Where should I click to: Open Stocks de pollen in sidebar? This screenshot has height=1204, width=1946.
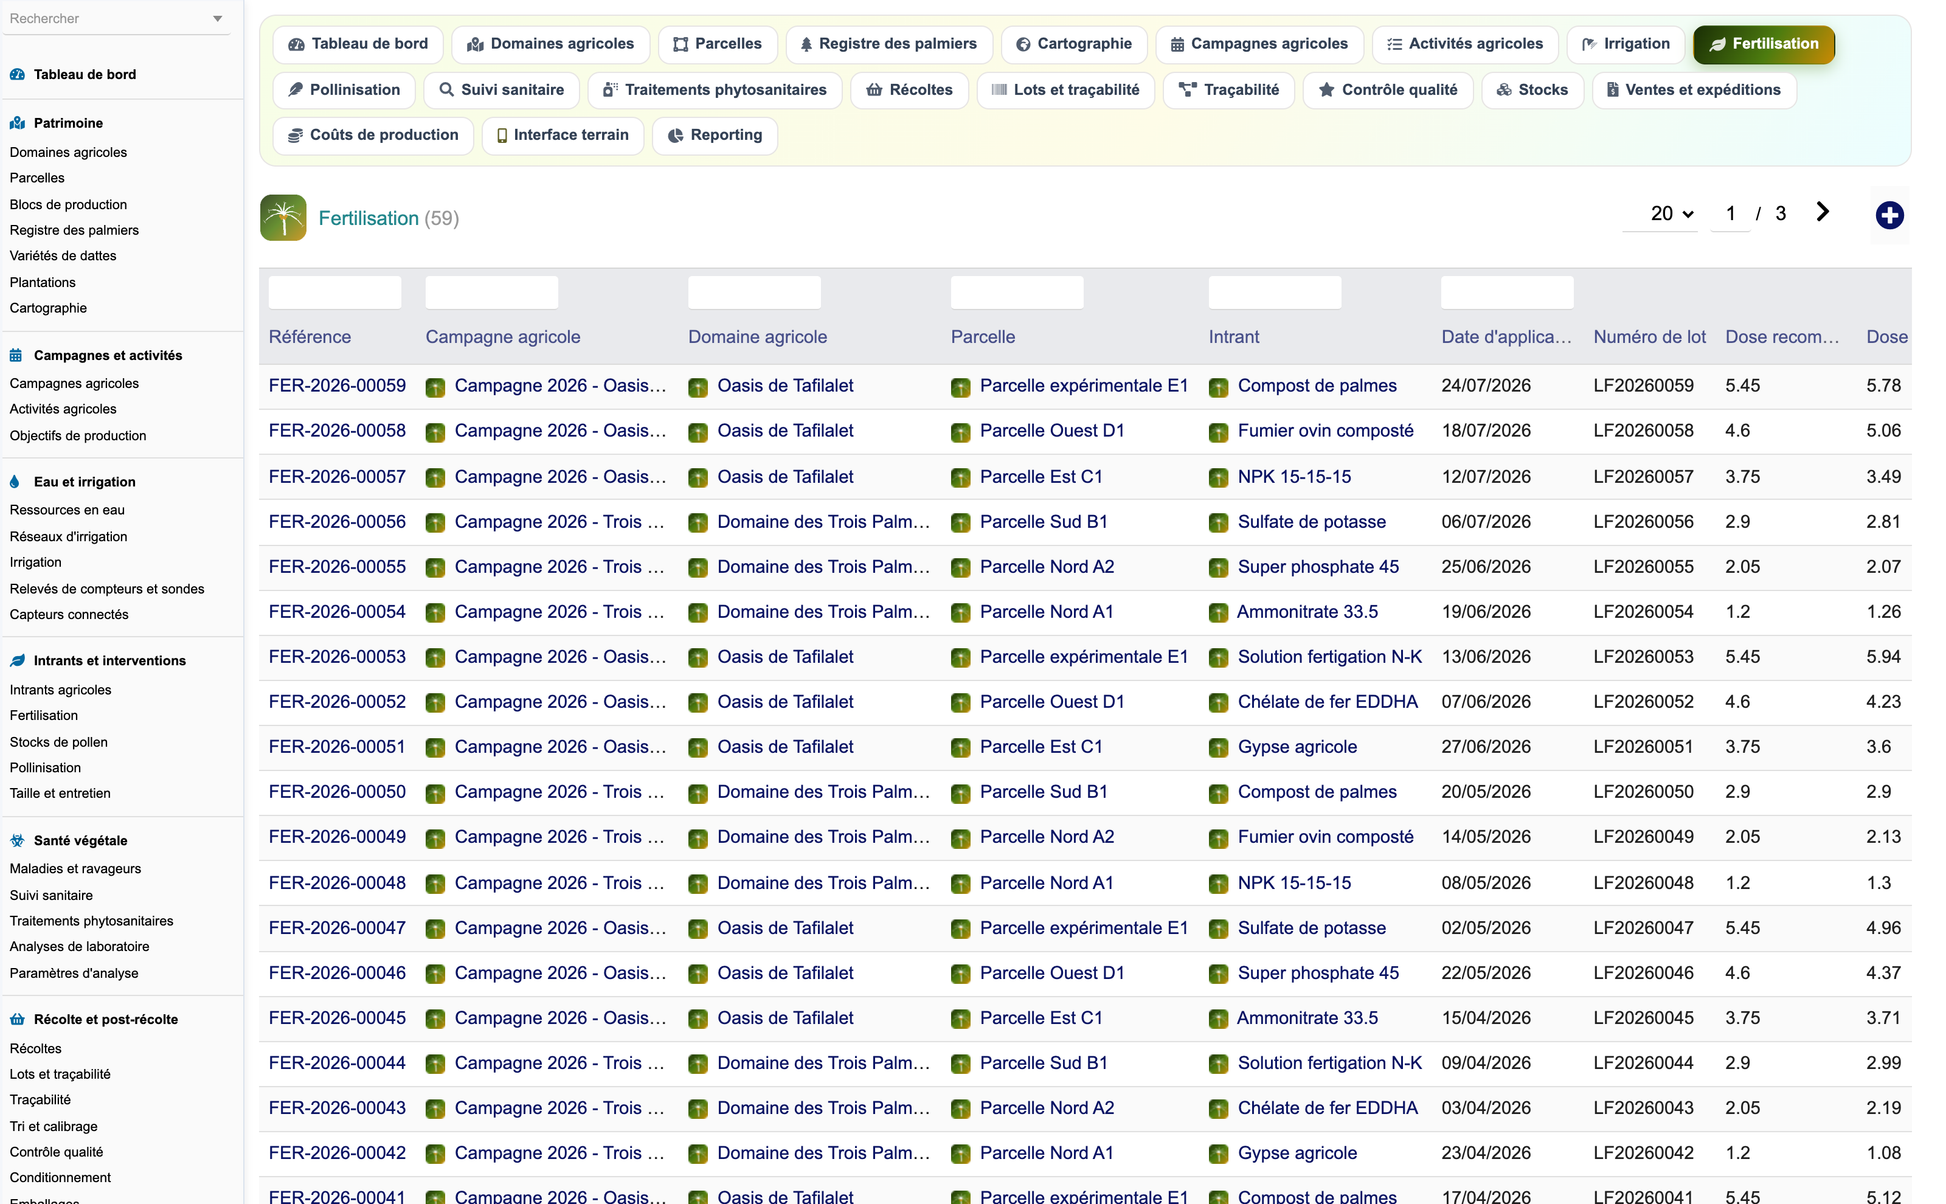[58, 742]
